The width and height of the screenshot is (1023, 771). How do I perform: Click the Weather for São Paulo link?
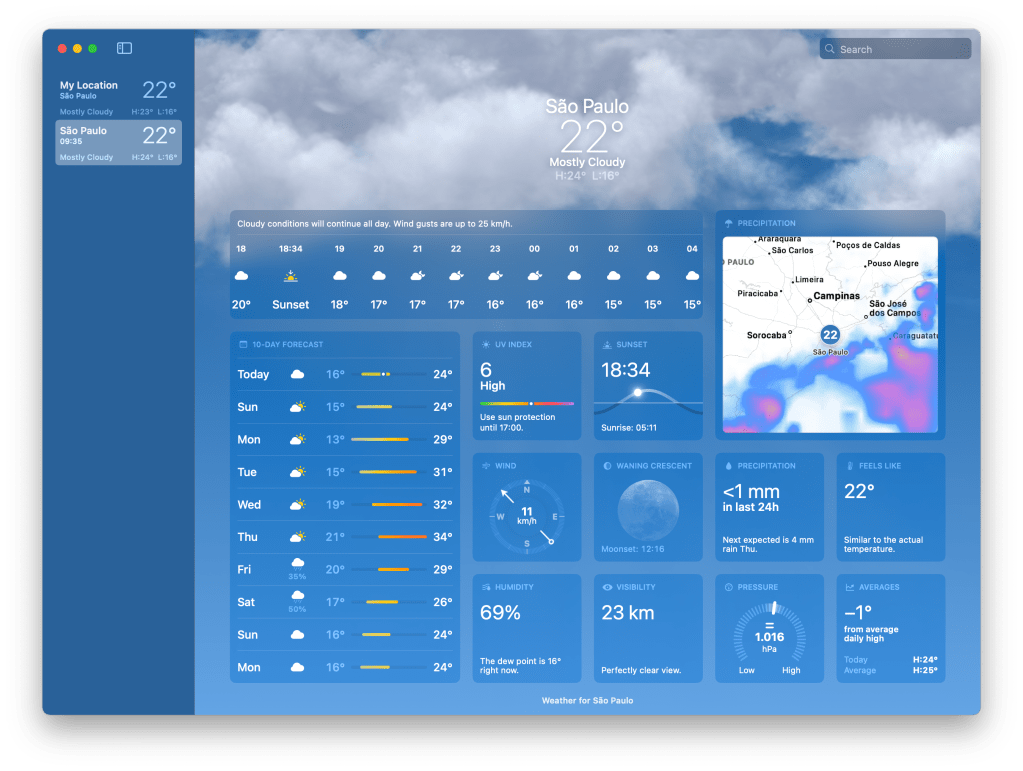pos(587,701)
